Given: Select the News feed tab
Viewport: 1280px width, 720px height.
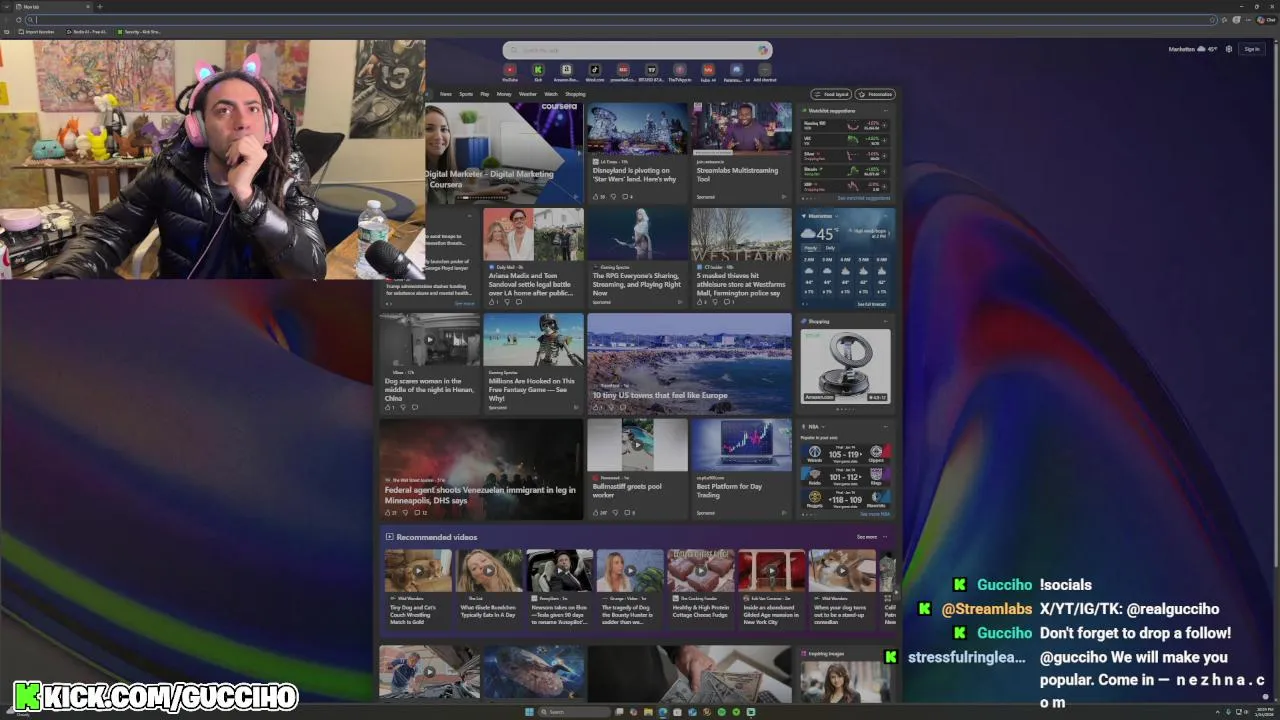Looking at the screenshot, I should 445,94.
